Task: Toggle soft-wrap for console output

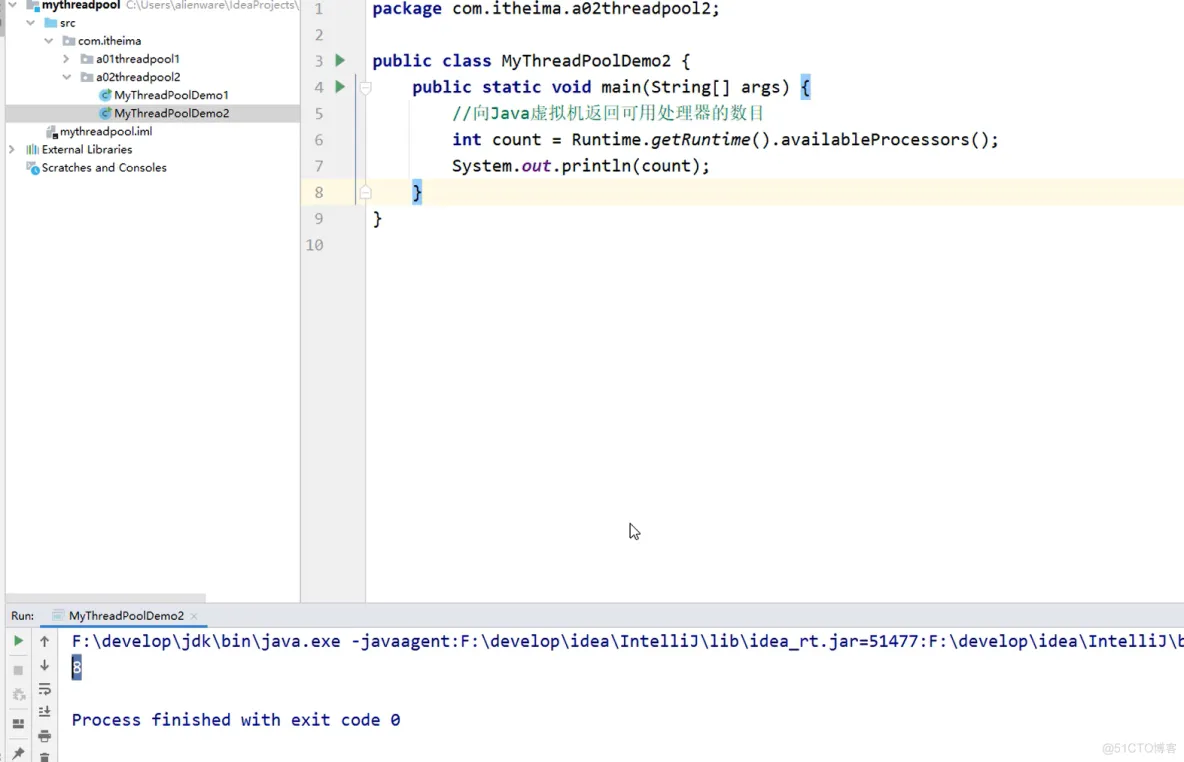Action: pyautogui.click(x=45, y=689)
